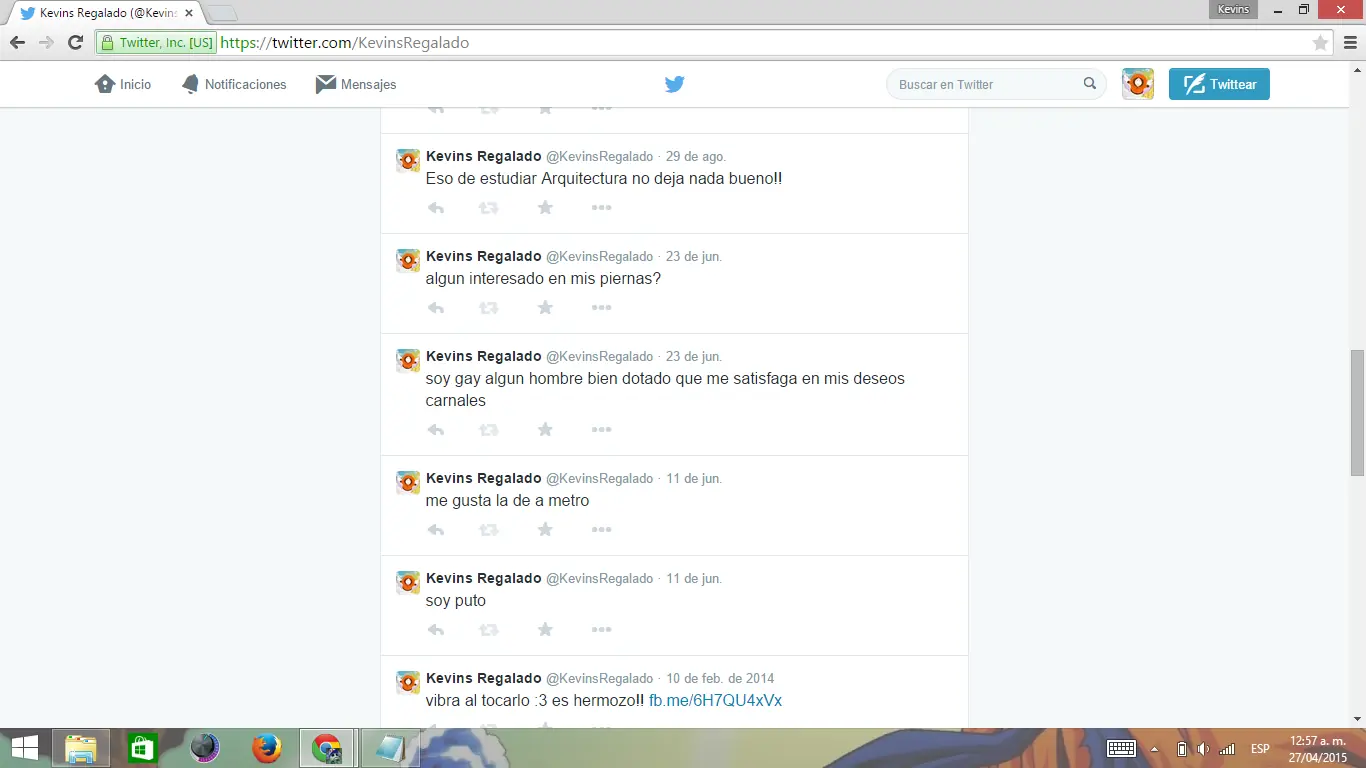Click the page vertical scrollbar thumb
The width and height of the screenshot is (1366, 768).
(1357, 412)
